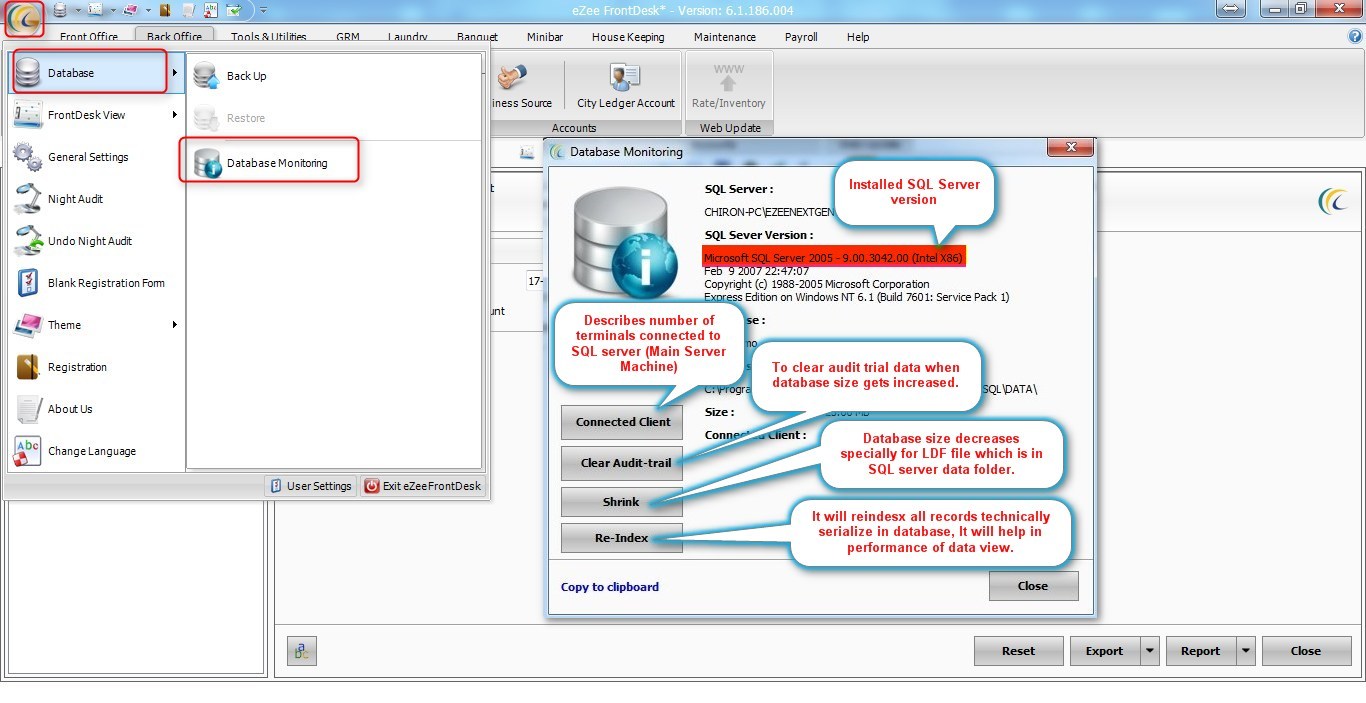Open the eZee application orb menu

pos(23,19)
